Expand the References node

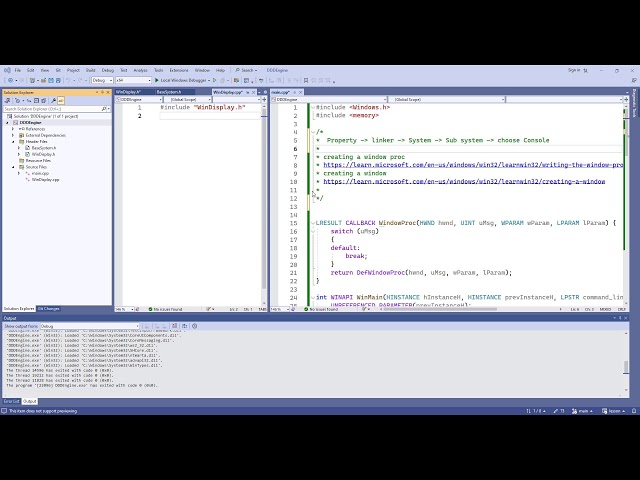pos(13,129)
